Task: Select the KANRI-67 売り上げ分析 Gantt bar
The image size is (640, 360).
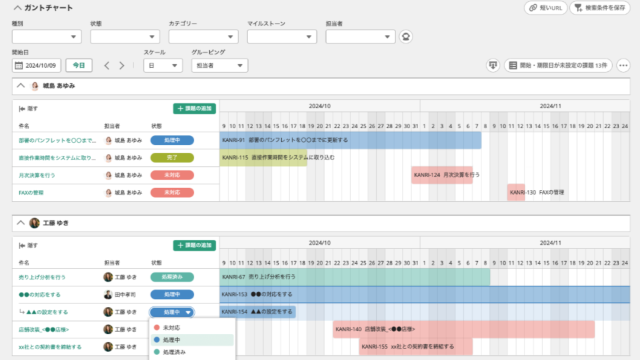Action: pos(355,277)
